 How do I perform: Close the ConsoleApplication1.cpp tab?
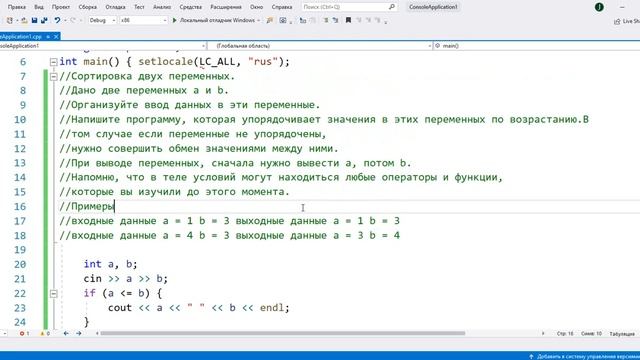[x=56, y=37]
